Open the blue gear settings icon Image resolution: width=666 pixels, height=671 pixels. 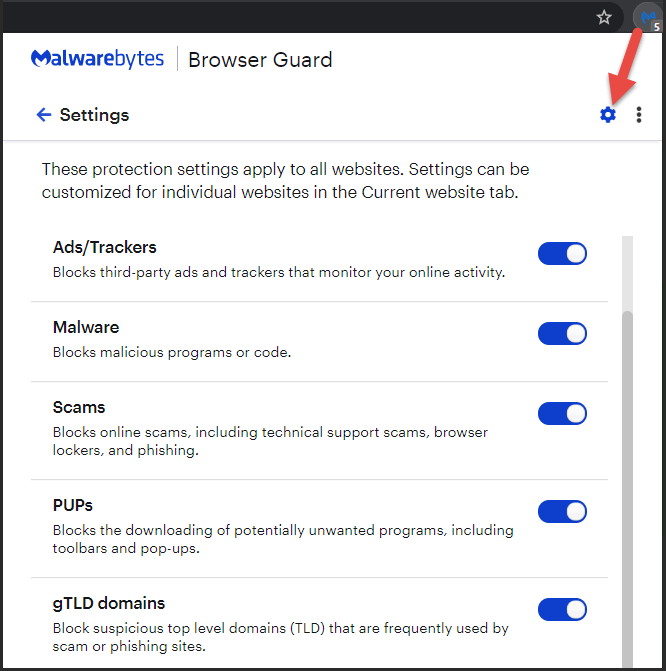608,115
